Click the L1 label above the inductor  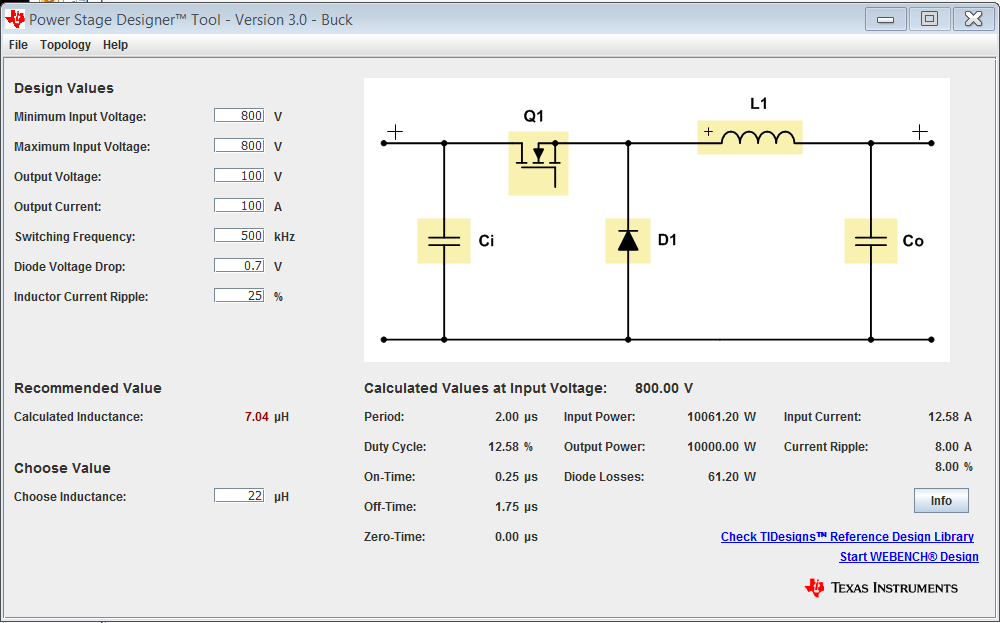pos(758,103)
